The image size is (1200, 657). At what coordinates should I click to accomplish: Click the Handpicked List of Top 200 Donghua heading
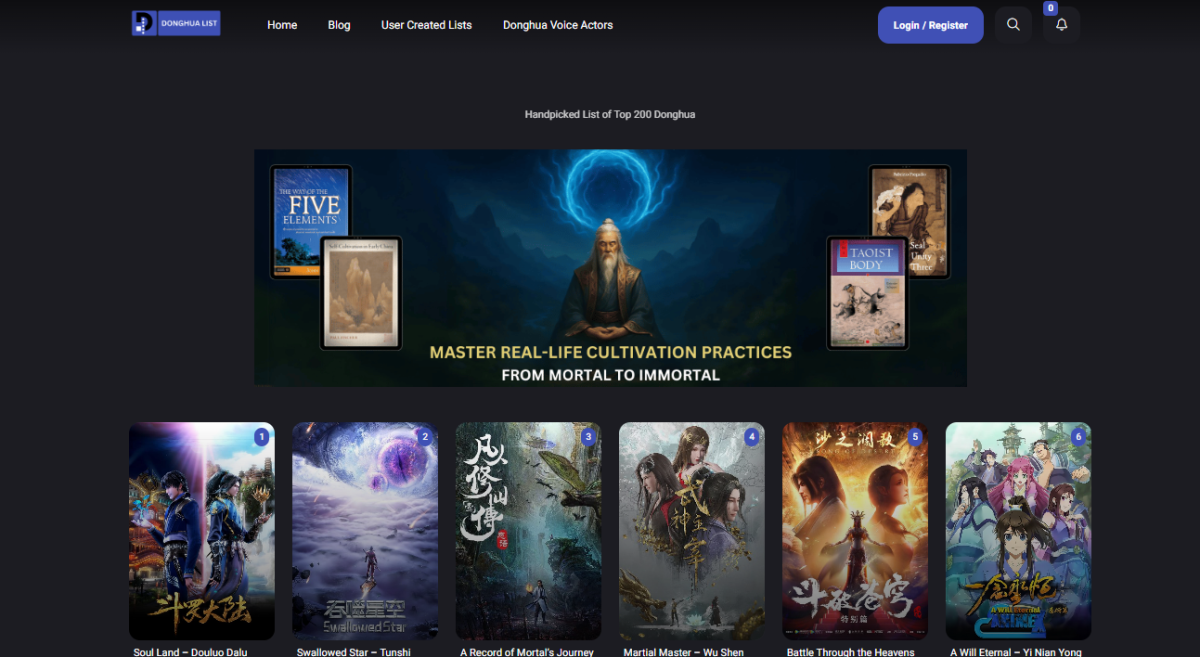[x=610, y=114]
